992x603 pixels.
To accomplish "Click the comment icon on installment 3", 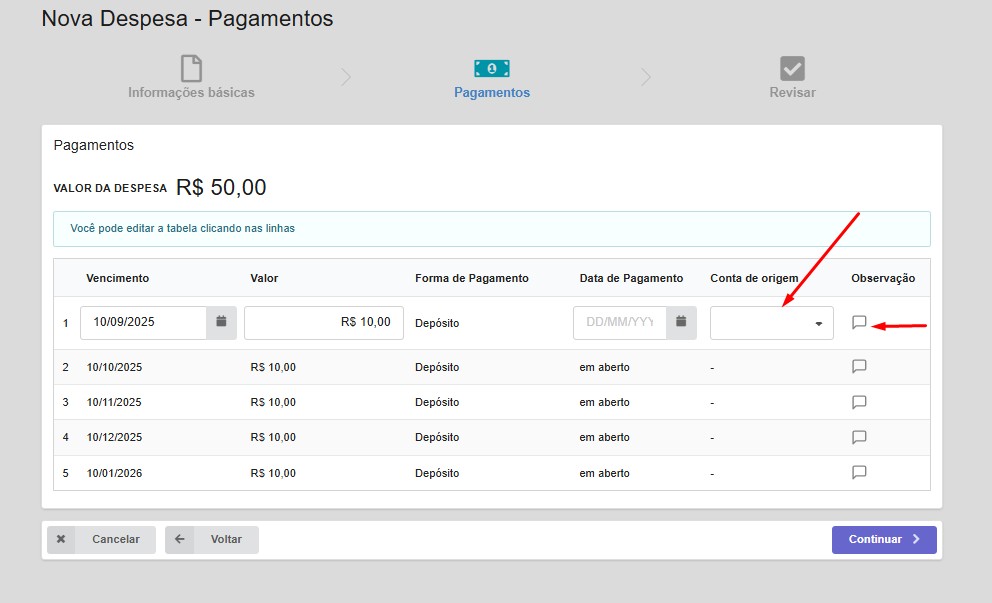I will point(859,402).
